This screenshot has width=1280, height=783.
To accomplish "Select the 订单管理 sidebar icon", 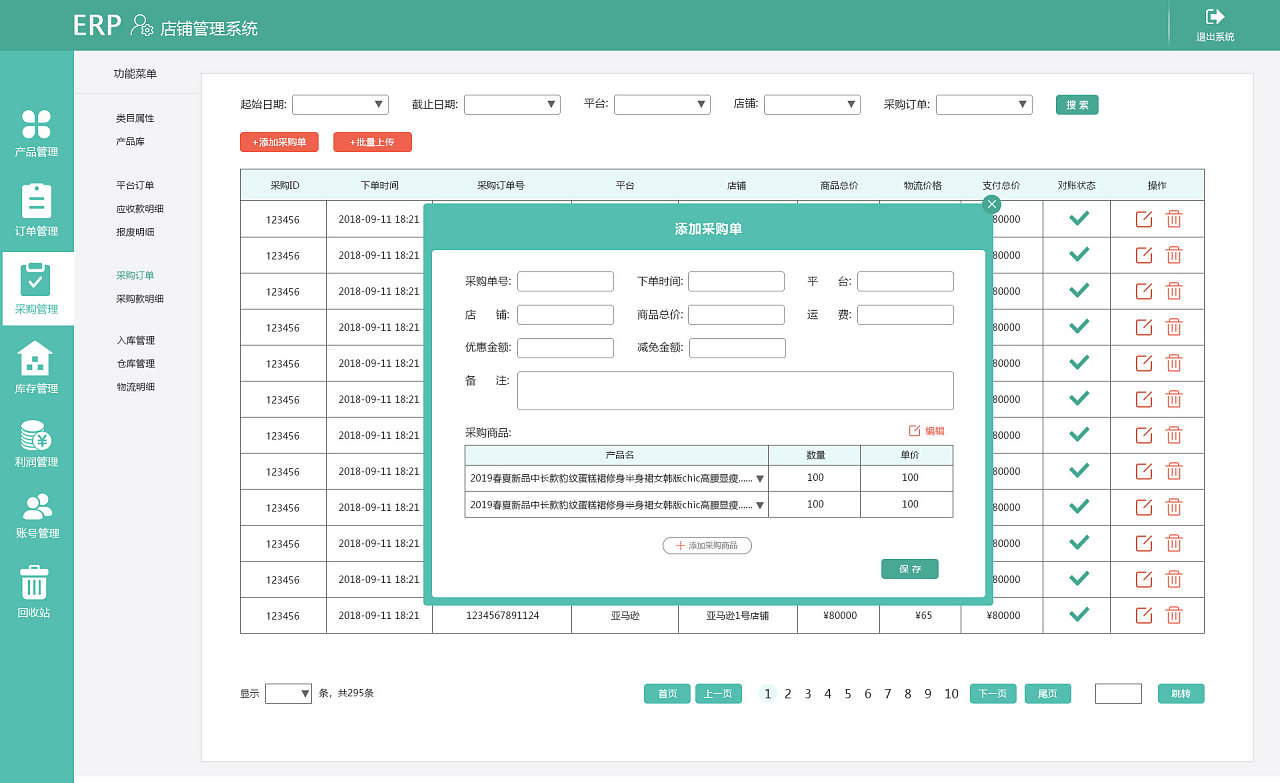I will (x=37, y=210).
